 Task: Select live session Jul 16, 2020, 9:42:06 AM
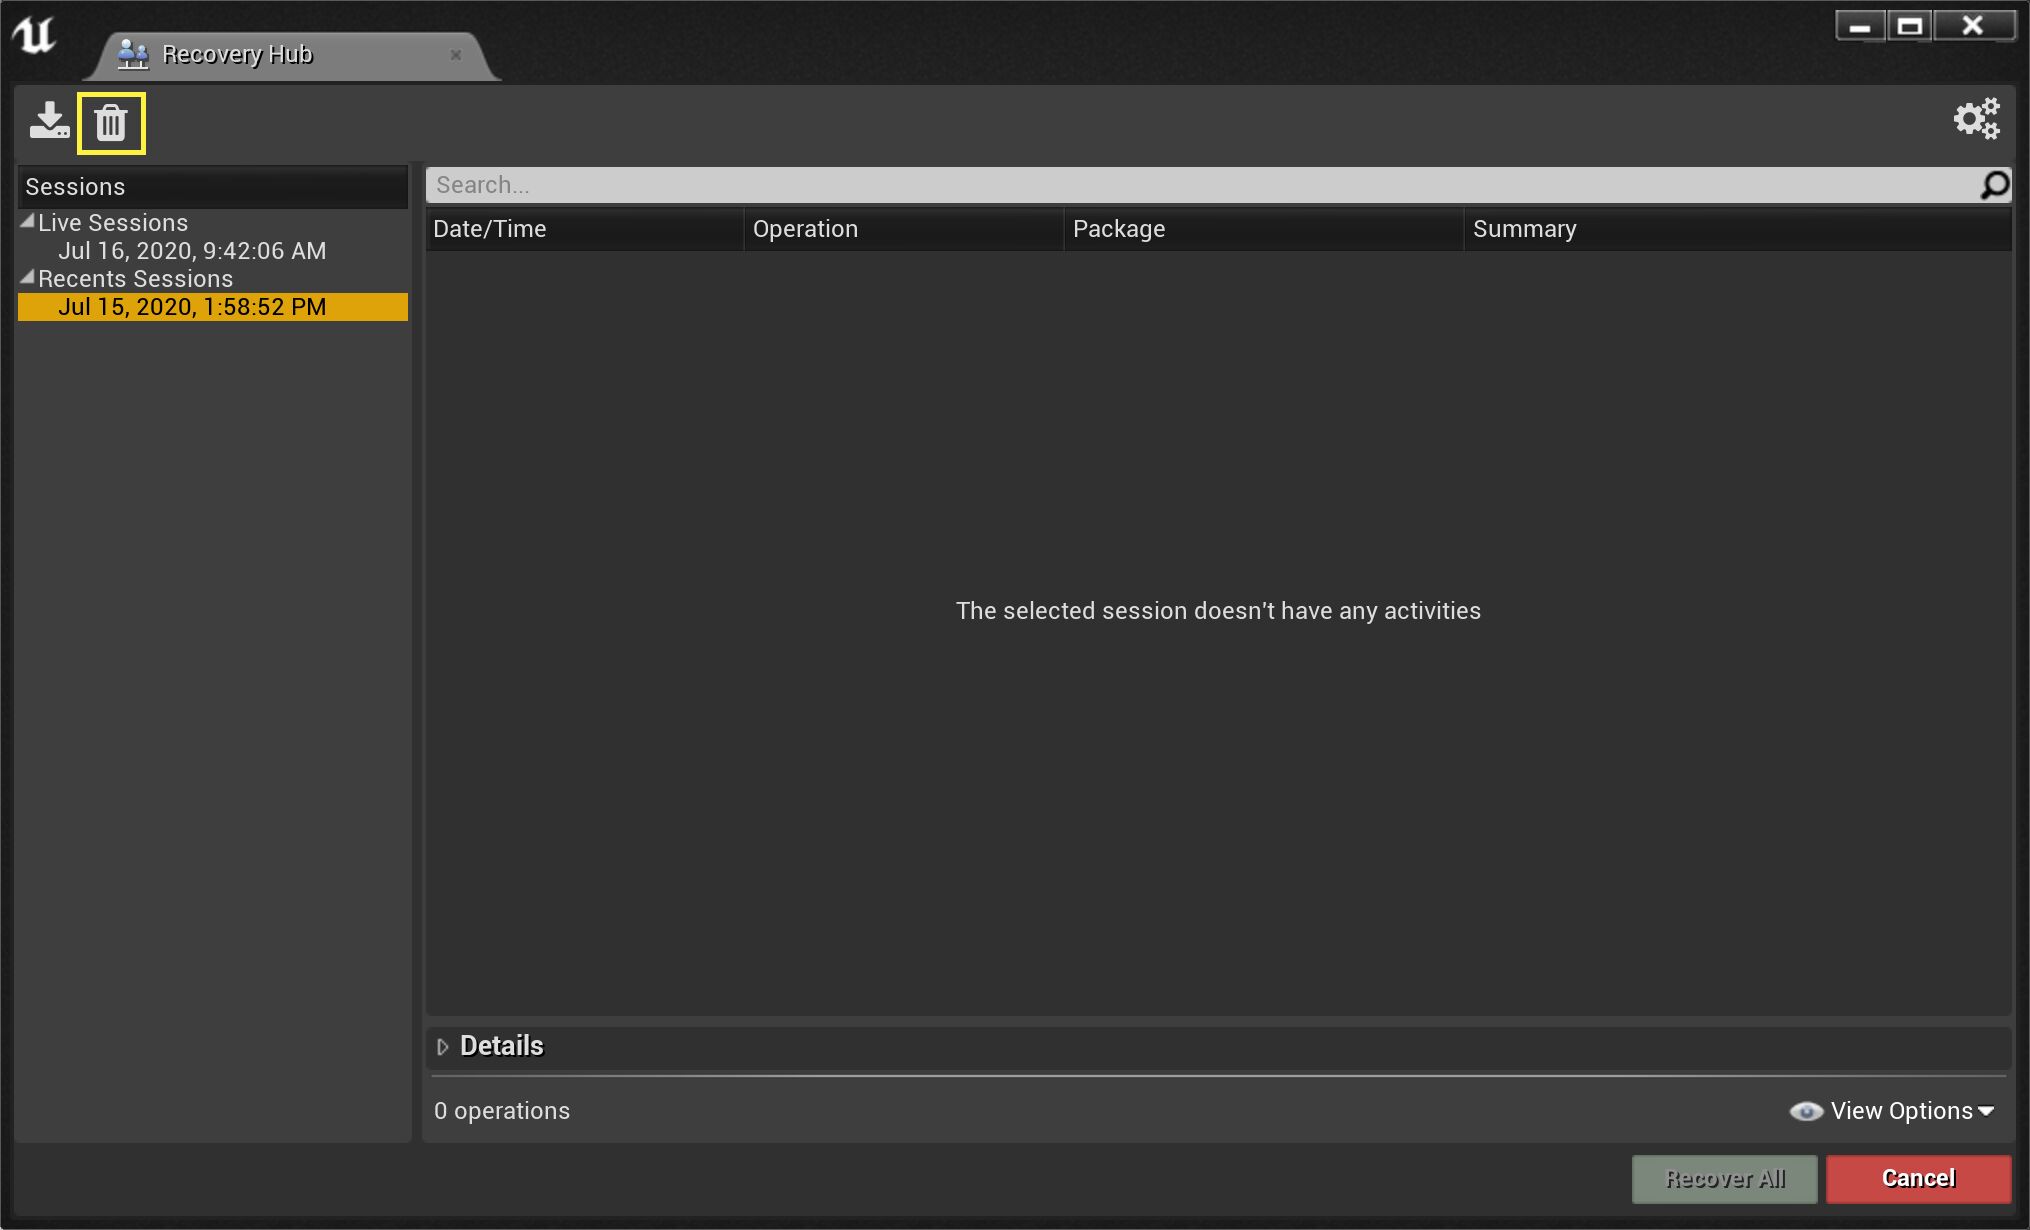click(192, 251)
